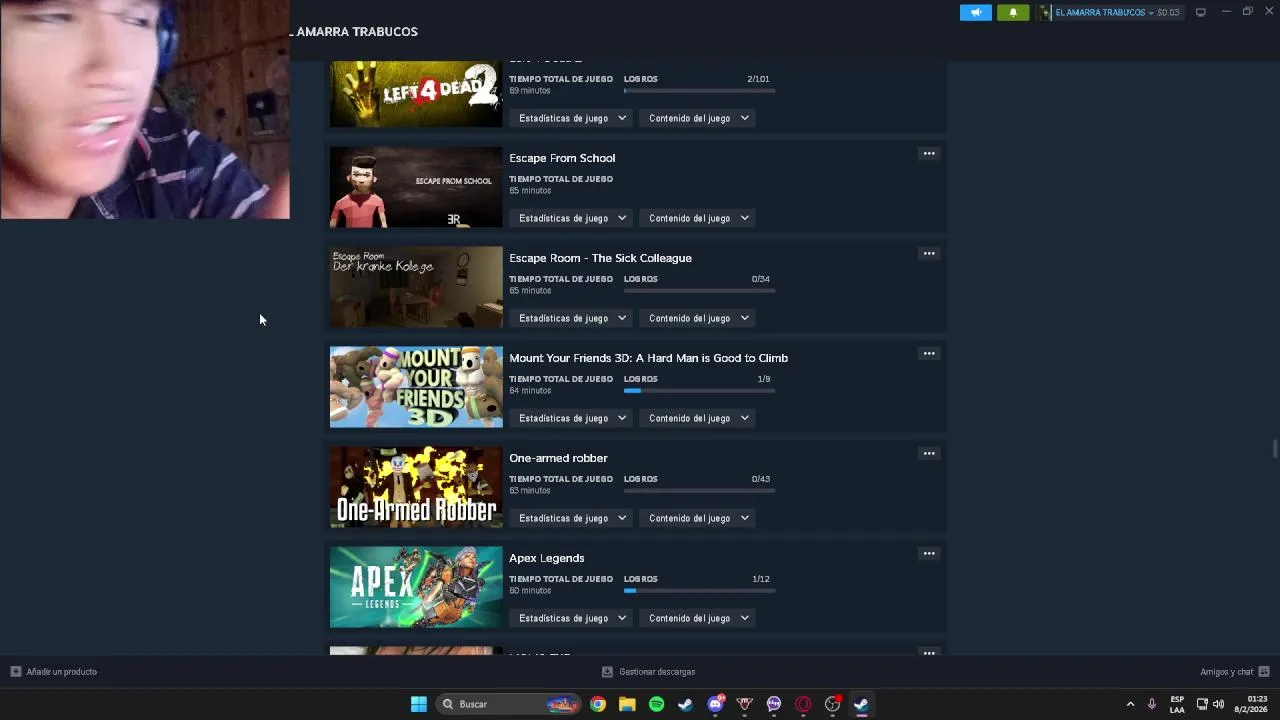Viewport: 1280px width, 720px height.
Task: Open the ESP LAA language switcher
Action: click(x=1177, y=704)
